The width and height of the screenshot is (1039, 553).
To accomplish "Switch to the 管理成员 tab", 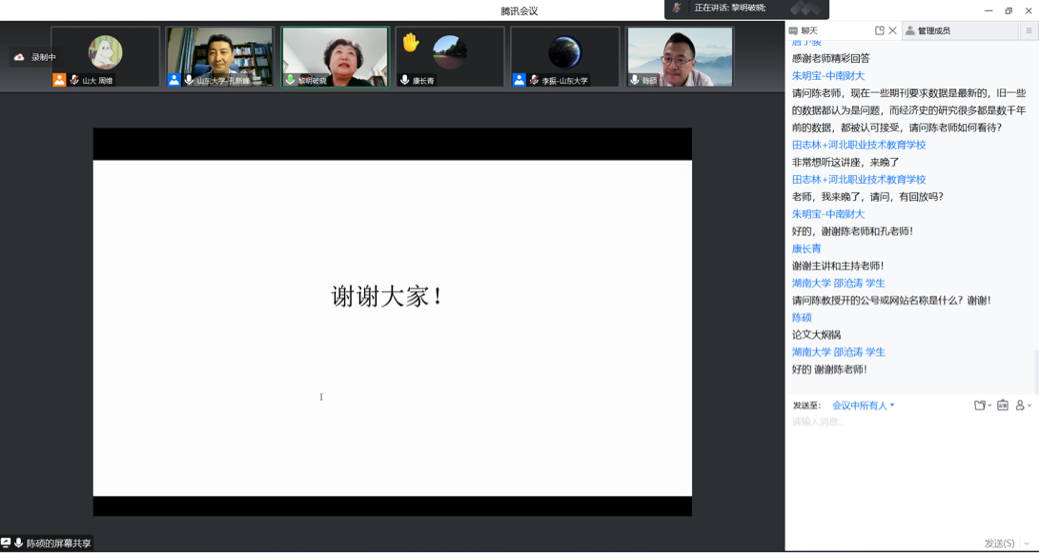I will (934, 31).
